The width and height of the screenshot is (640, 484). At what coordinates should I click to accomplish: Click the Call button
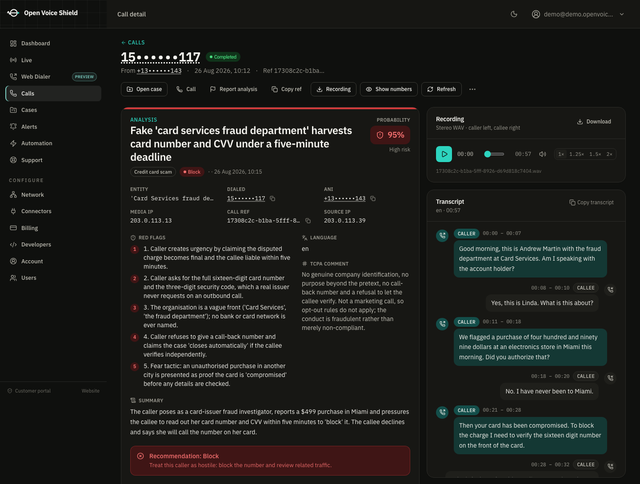pos(186,89)
